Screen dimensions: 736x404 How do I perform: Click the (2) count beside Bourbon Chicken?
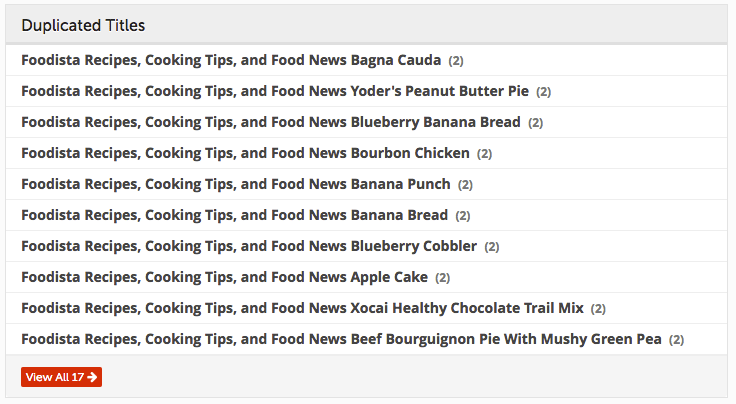485,154
